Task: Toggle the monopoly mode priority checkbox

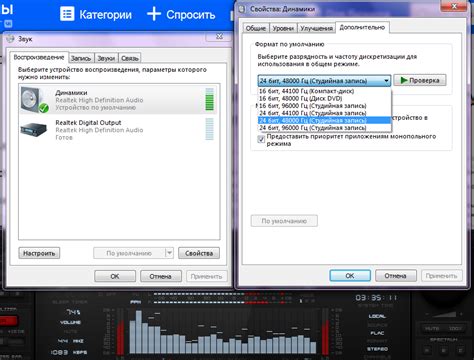Action: tap(261, 140)
